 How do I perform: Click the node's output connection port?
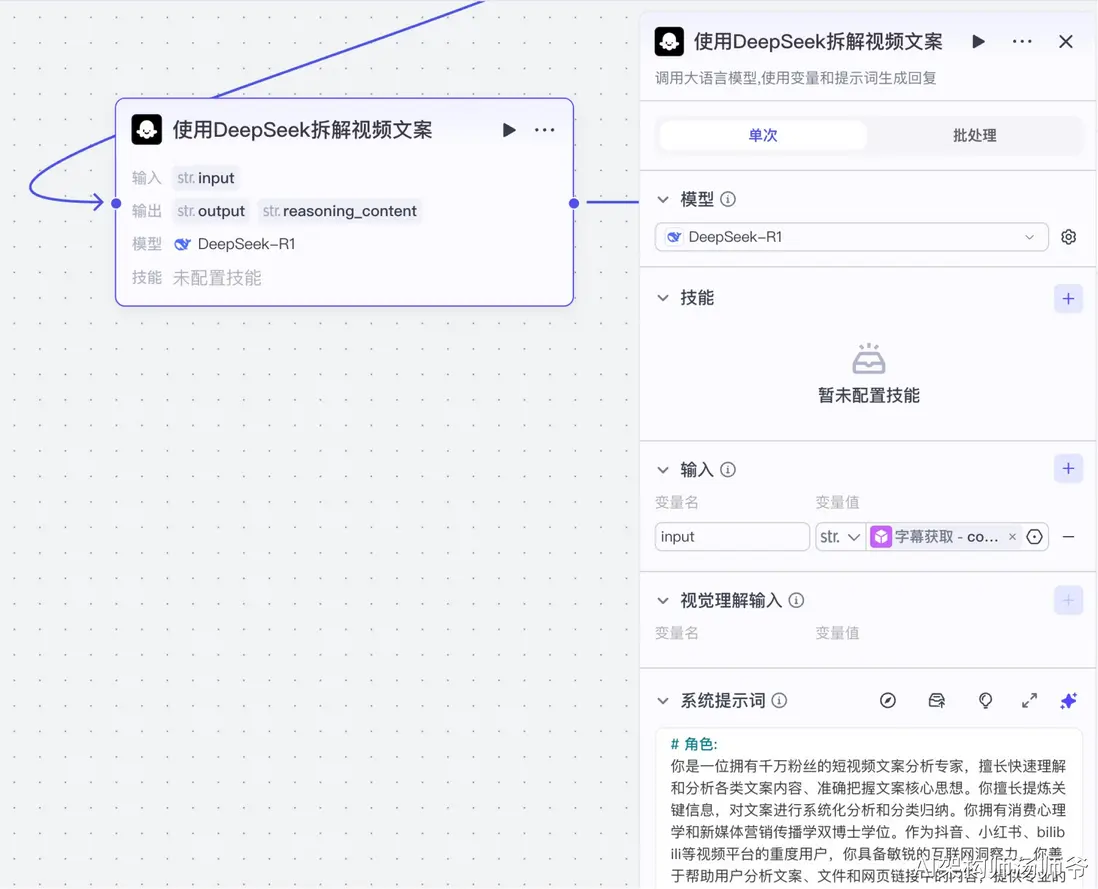click(x=574, y=203)
